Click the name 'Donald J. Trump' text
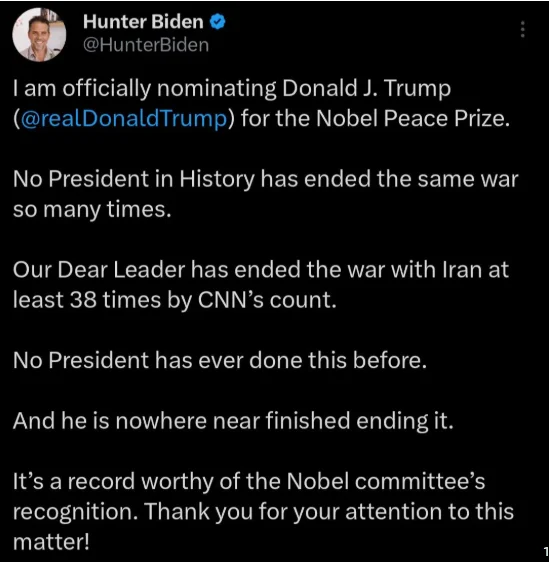The width and height of the screenshot is (549, 562). 367,88
